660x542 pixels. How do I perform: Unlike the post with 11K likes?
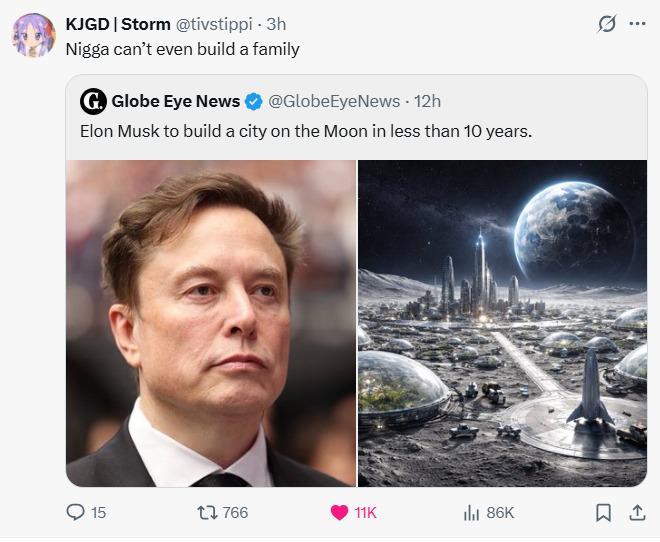tap(340, 512)
